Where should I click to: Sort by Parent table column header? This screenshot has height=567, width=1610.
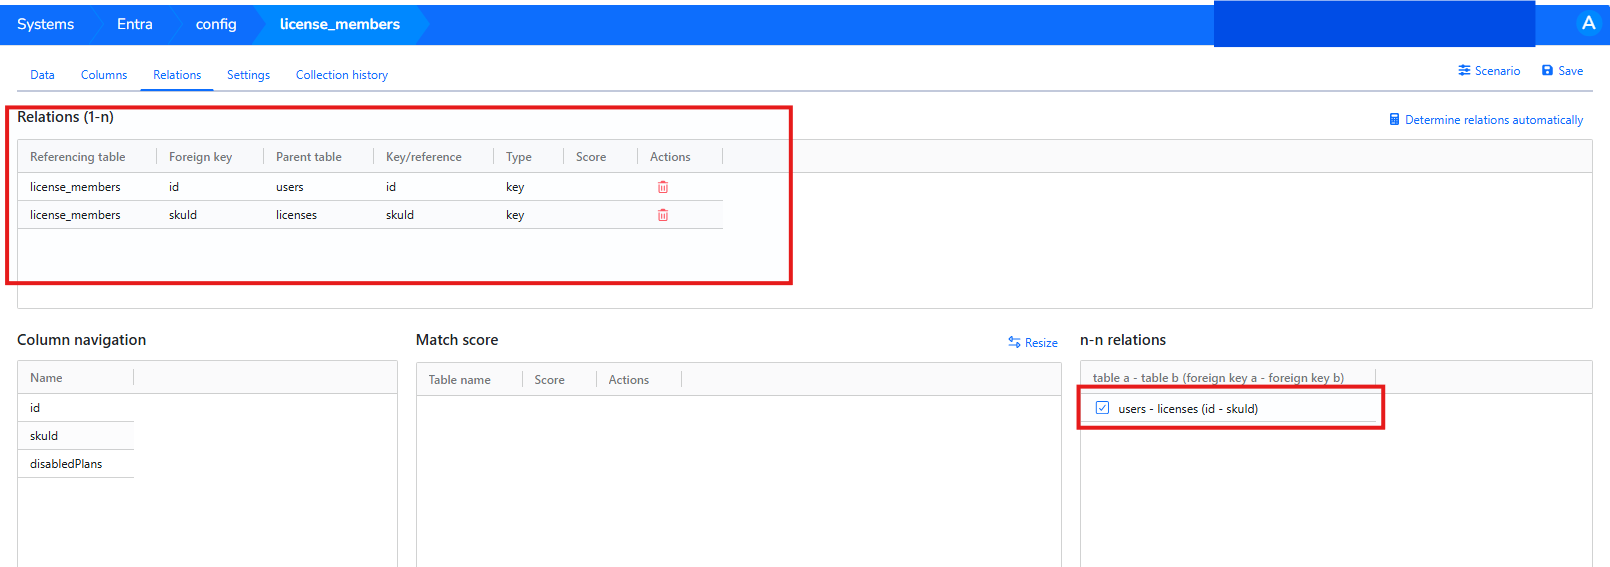click(x=309, y=157)
